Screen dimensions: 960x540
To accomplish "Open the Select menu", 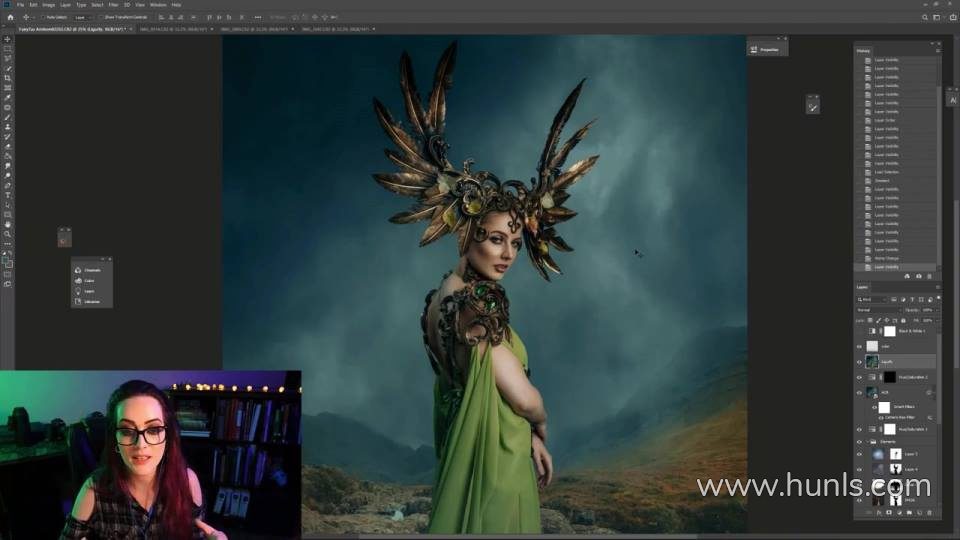I will click(97, 5).
